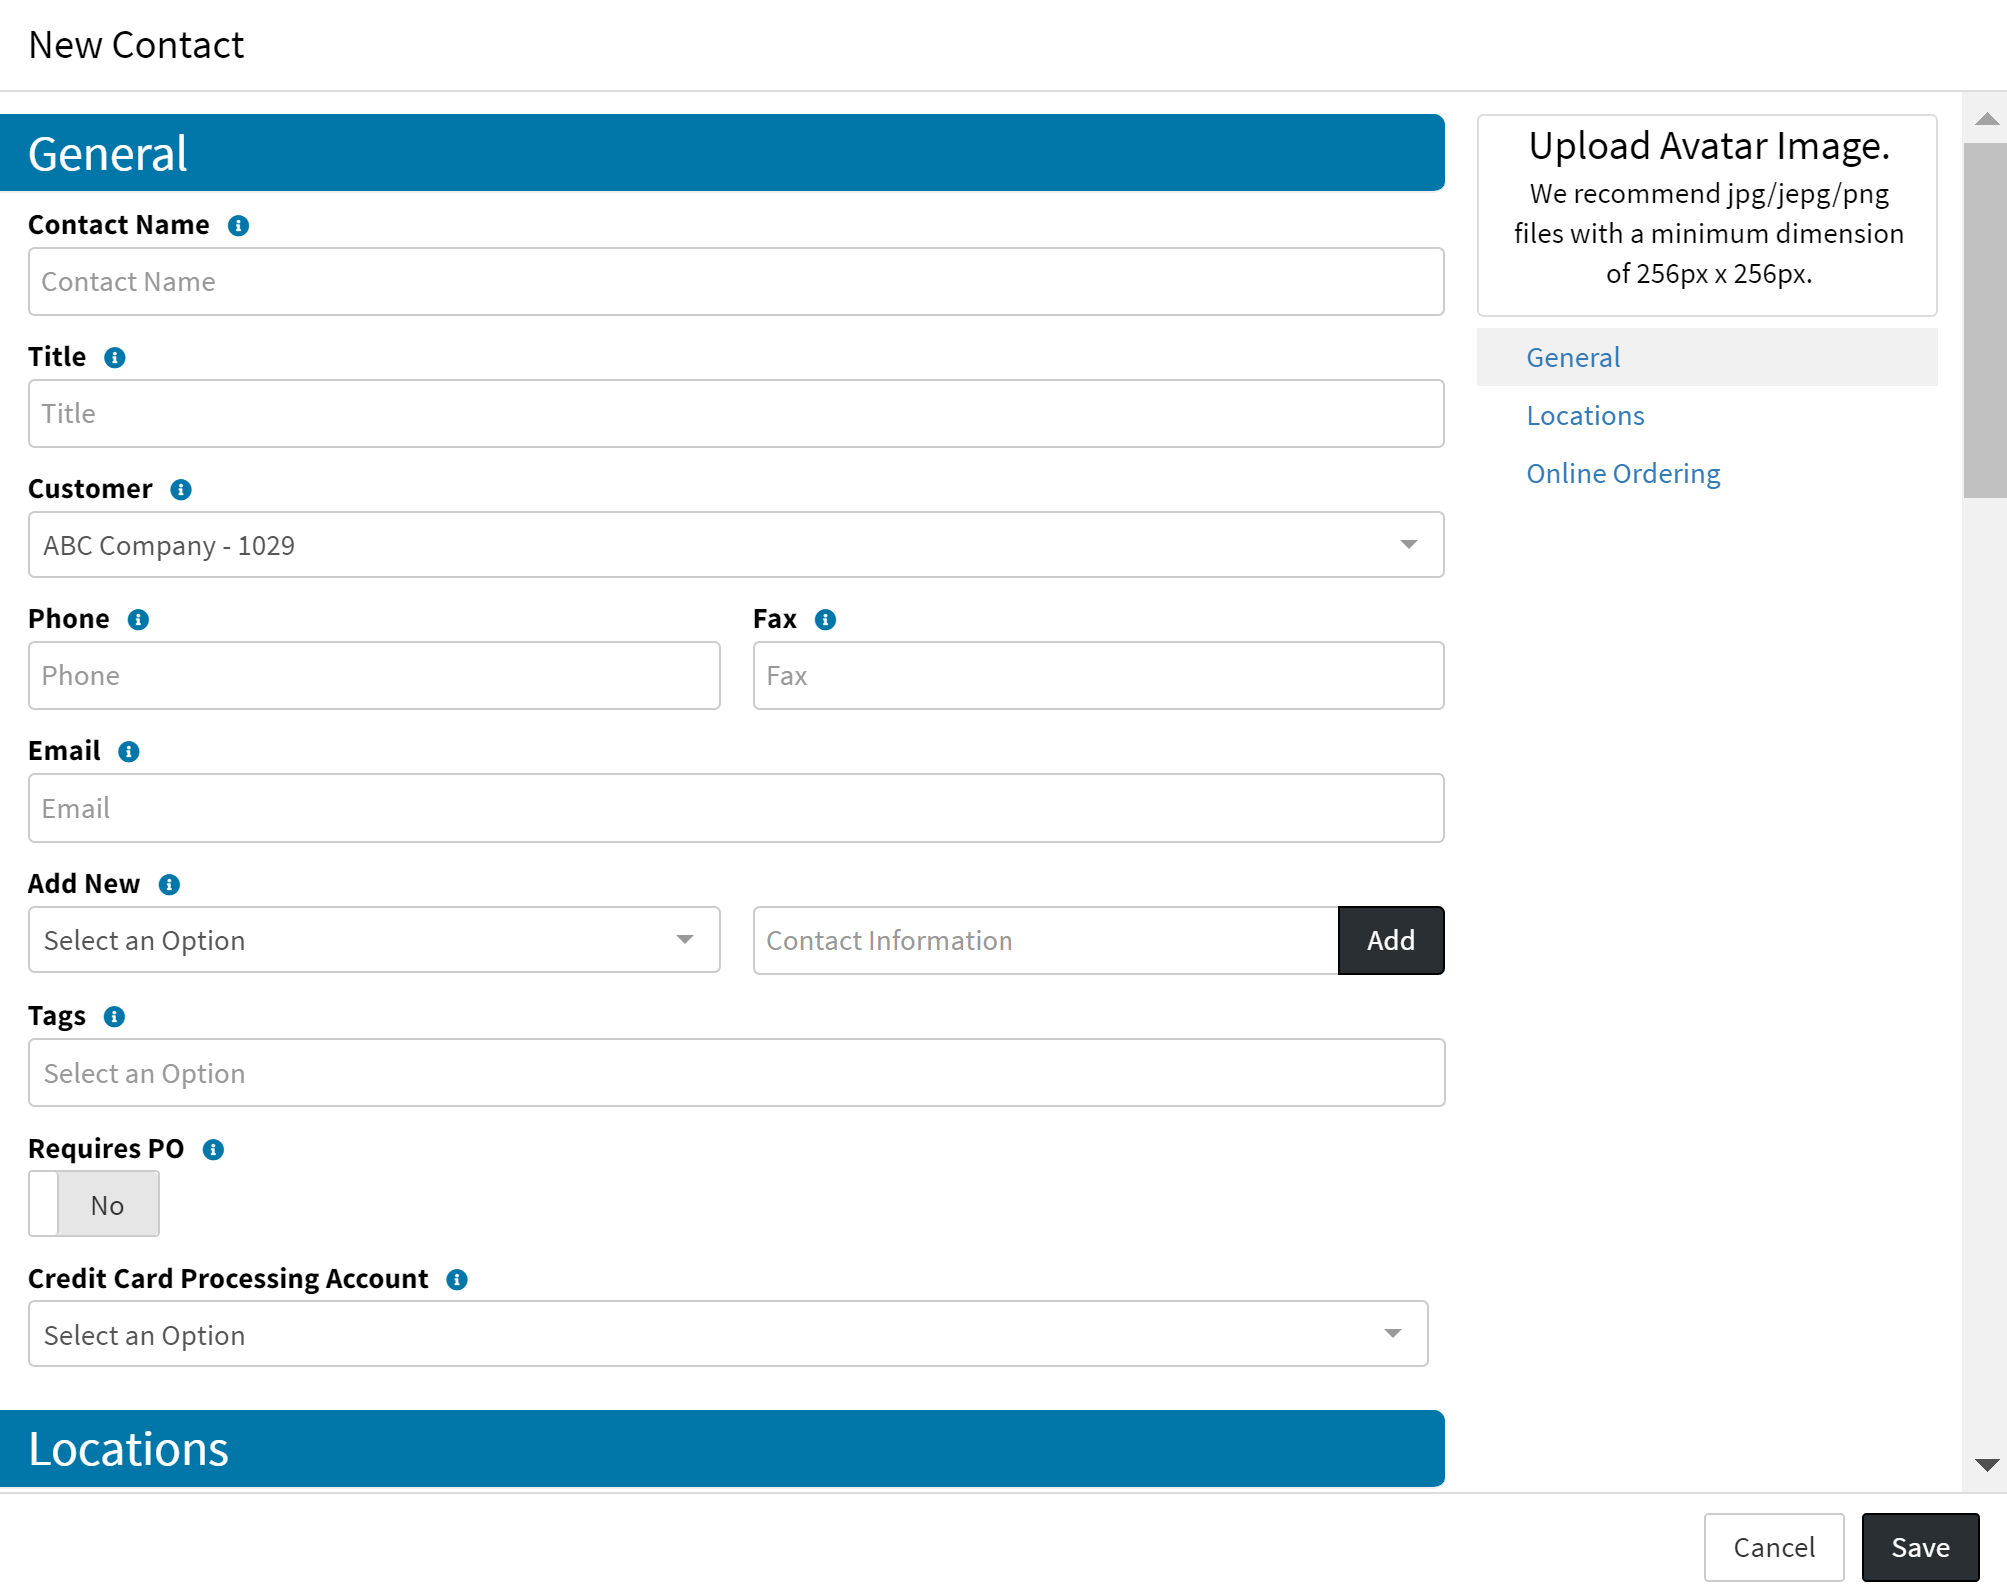Click the info icon next to Fax

point(825,620)
